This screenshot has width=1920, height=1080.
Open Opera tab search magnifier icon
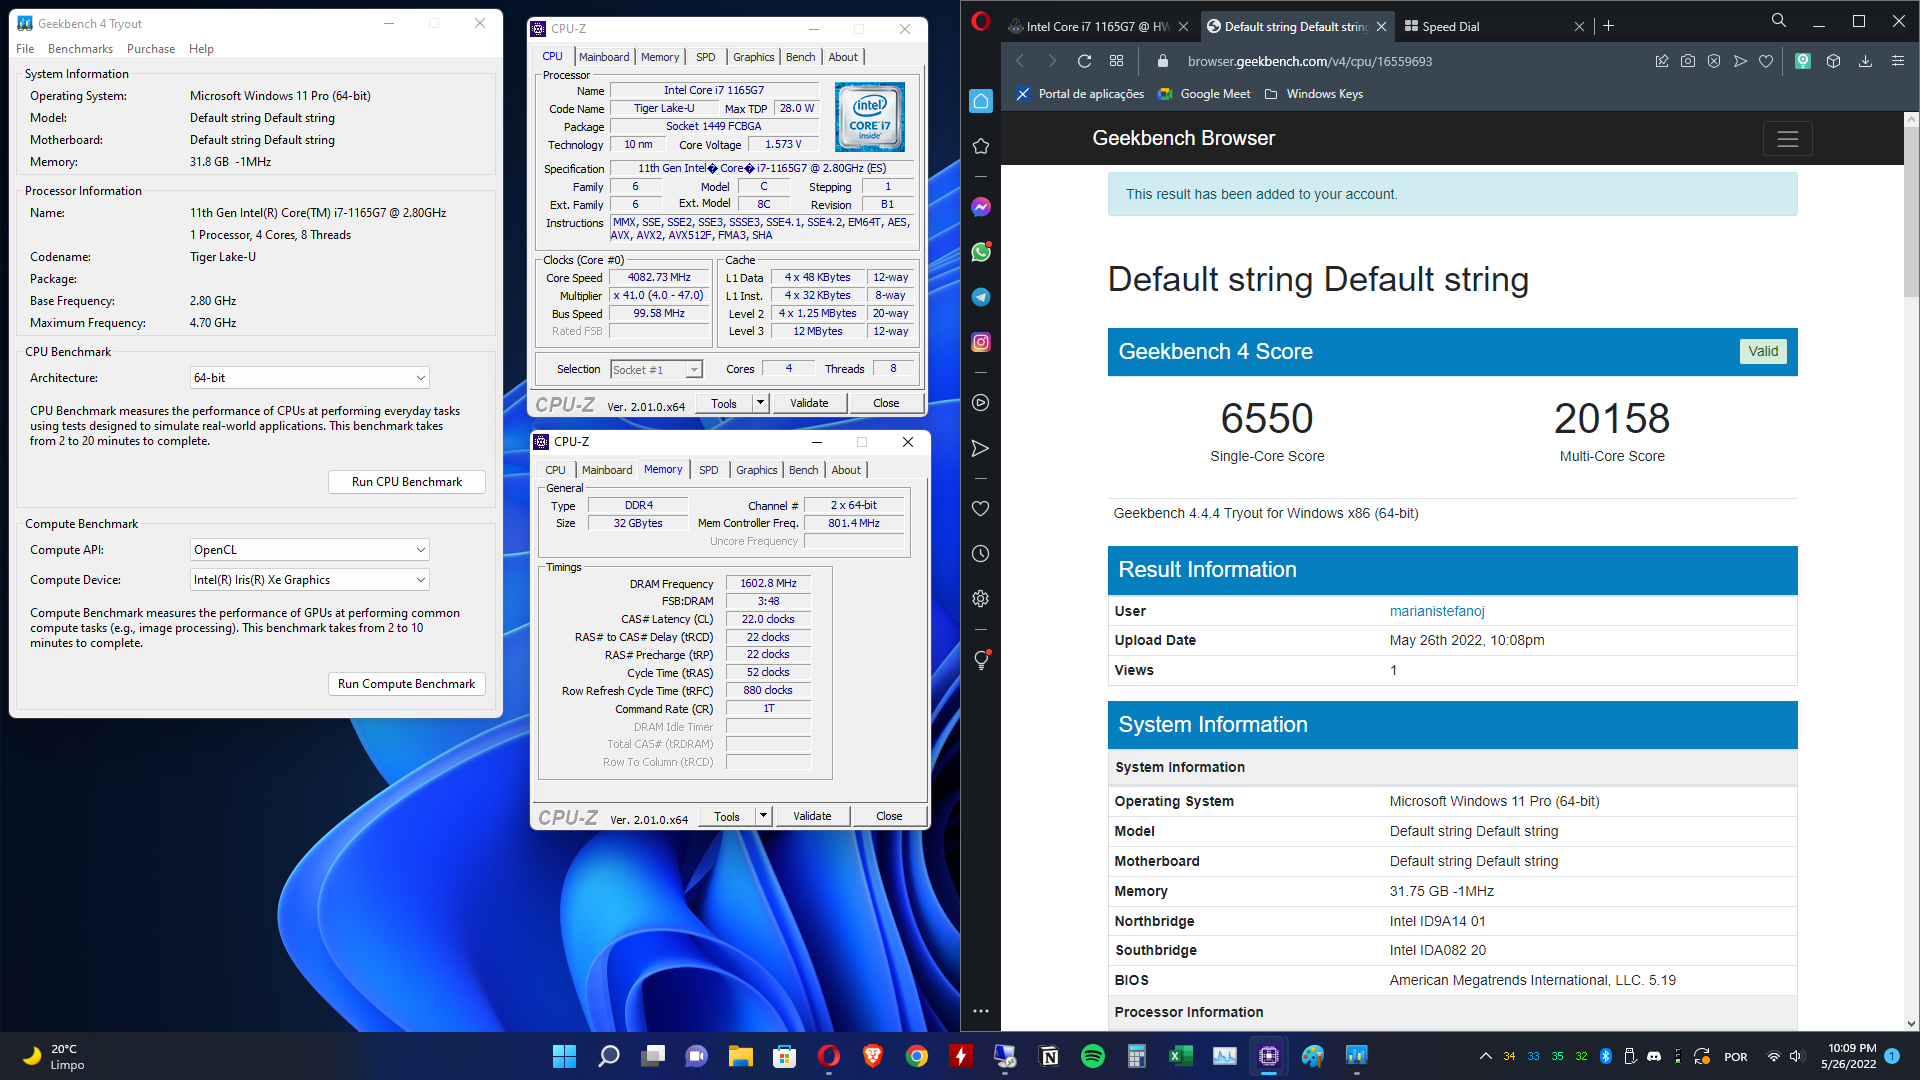click(1778, 21)
